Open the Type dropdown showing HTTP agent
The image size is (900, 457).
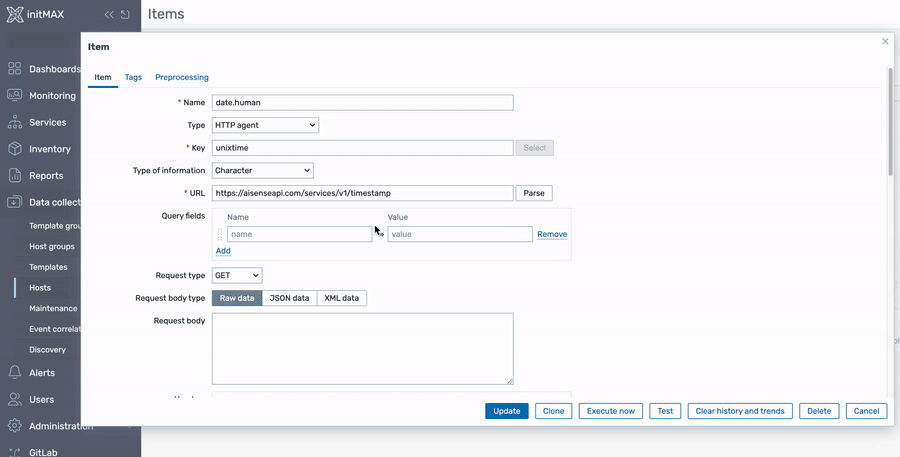click(265, 125)
